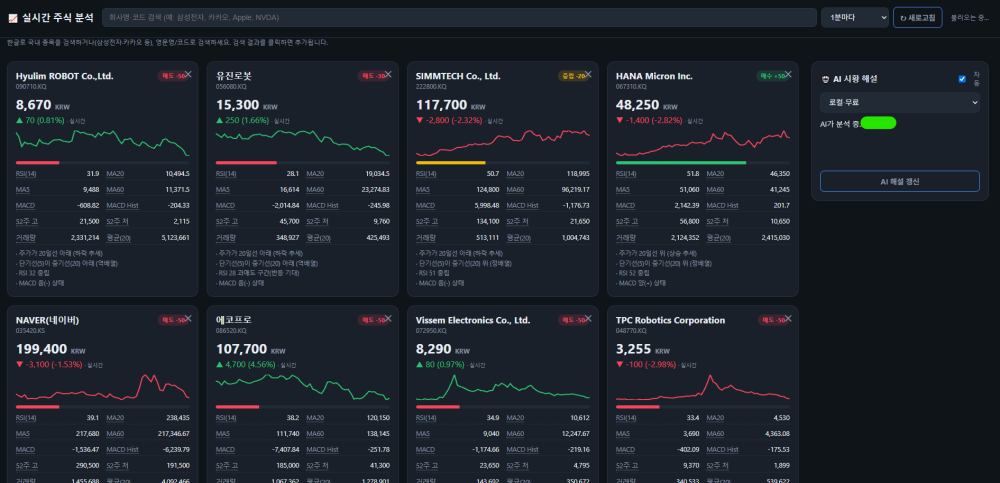Click the 199,400 price on NAVER
The image size is (1000, 483).
[41, 349]
